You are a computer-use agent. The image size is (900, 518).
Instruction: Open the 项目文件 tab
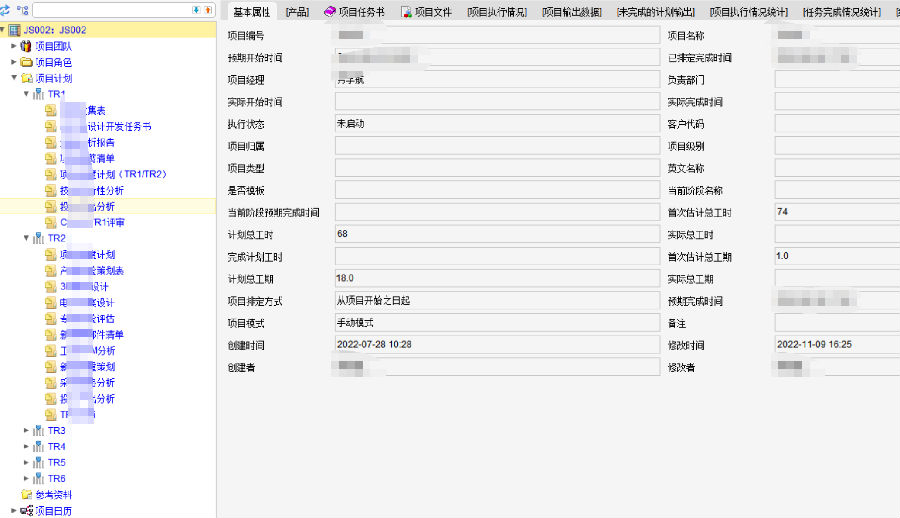coord(427,11)
